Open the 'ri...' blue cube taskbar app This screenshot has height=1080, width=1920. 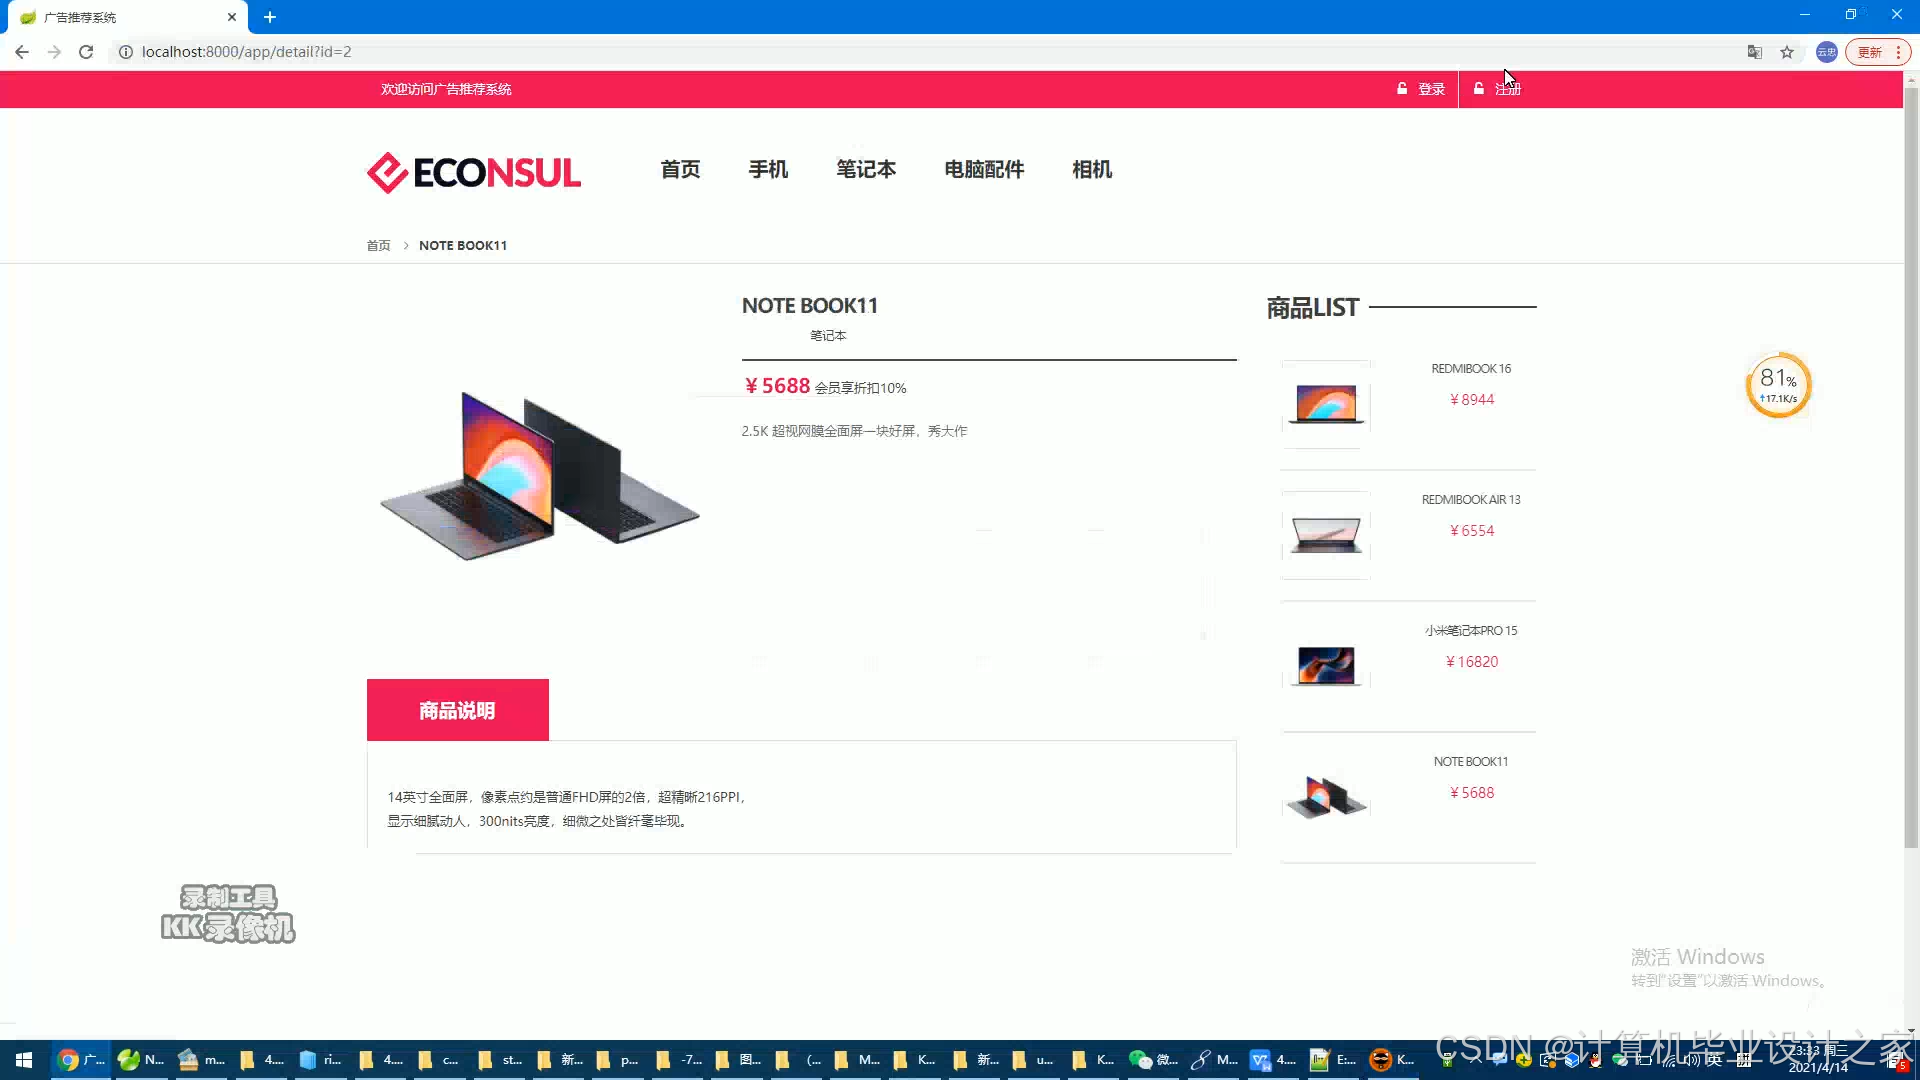pos(320,1060)
